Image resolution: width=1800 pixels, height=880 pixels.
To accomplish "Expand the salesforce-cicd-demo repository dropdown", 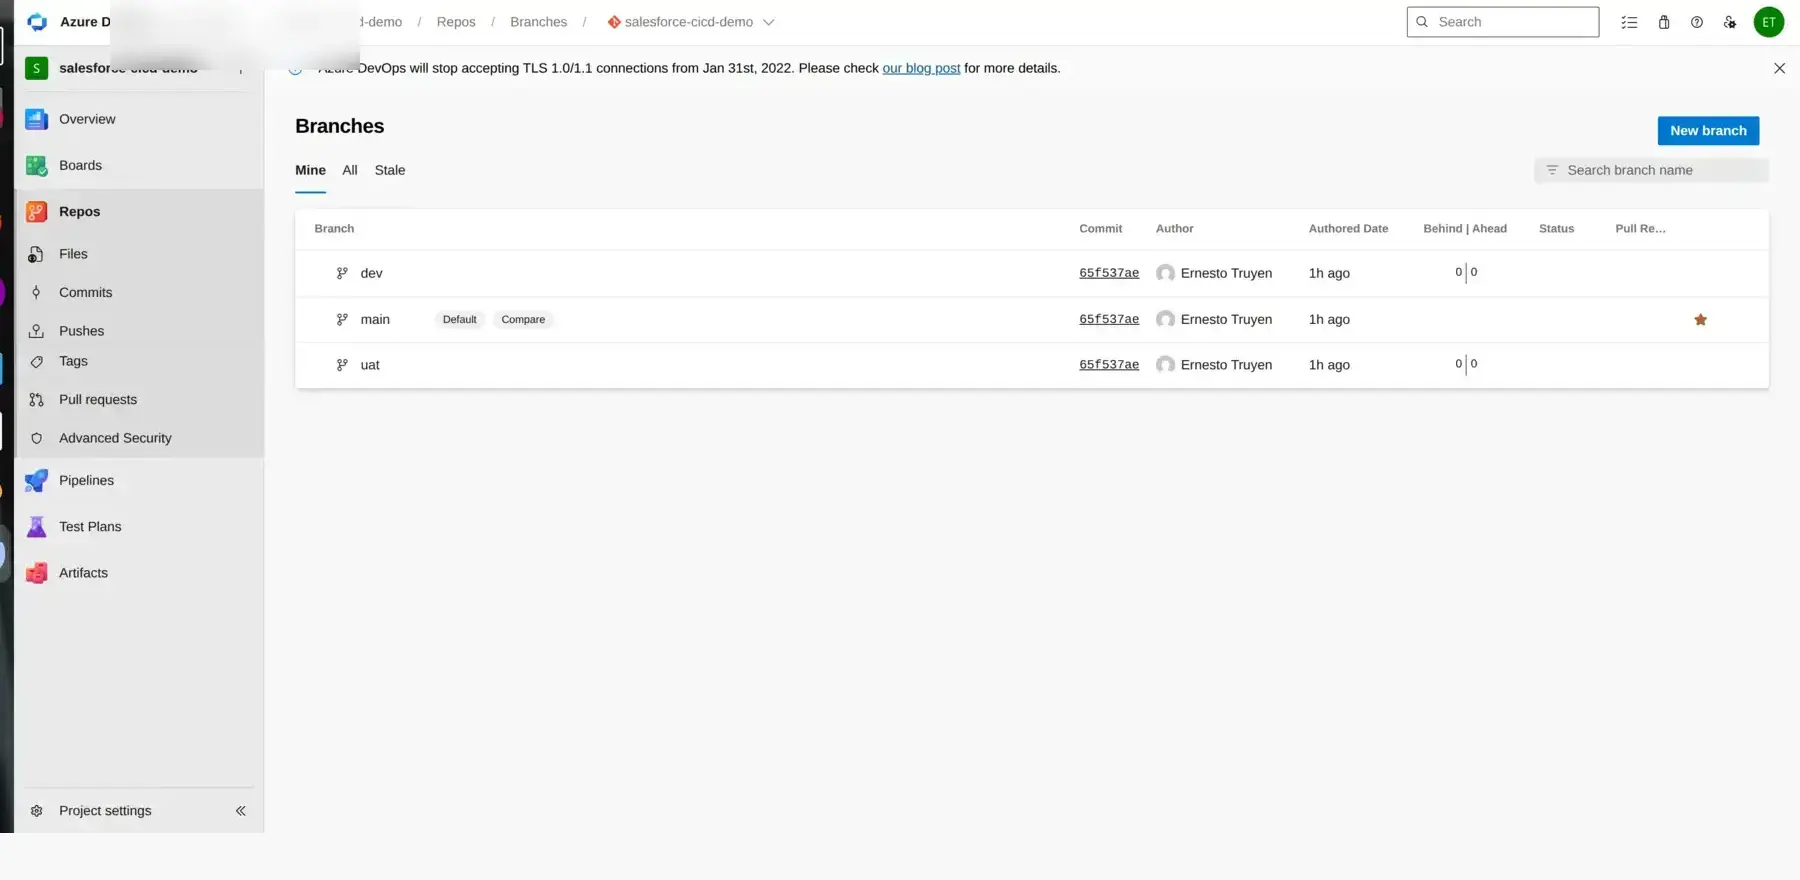I will (x=691, y=22).
